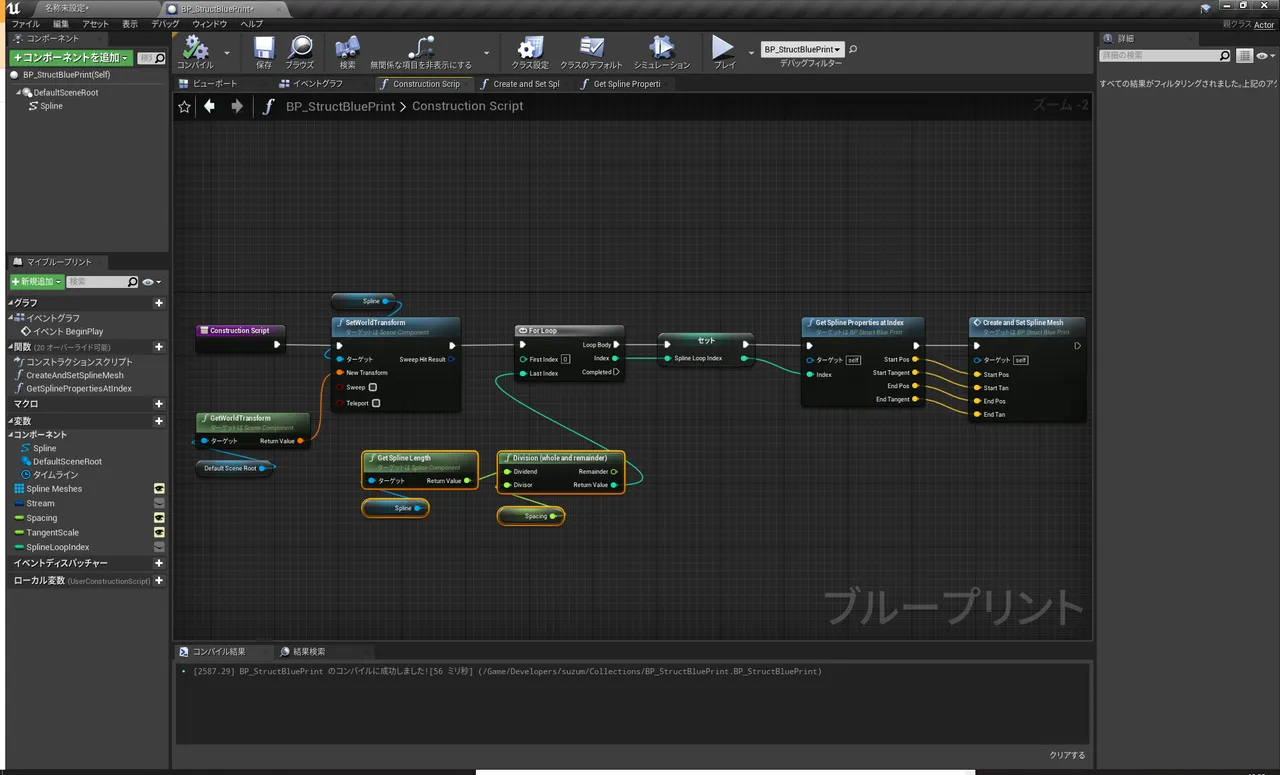Collapse DefaultSceneRoot in components tree
This screenshot has width=1280, height=775.
click(19, 92)
